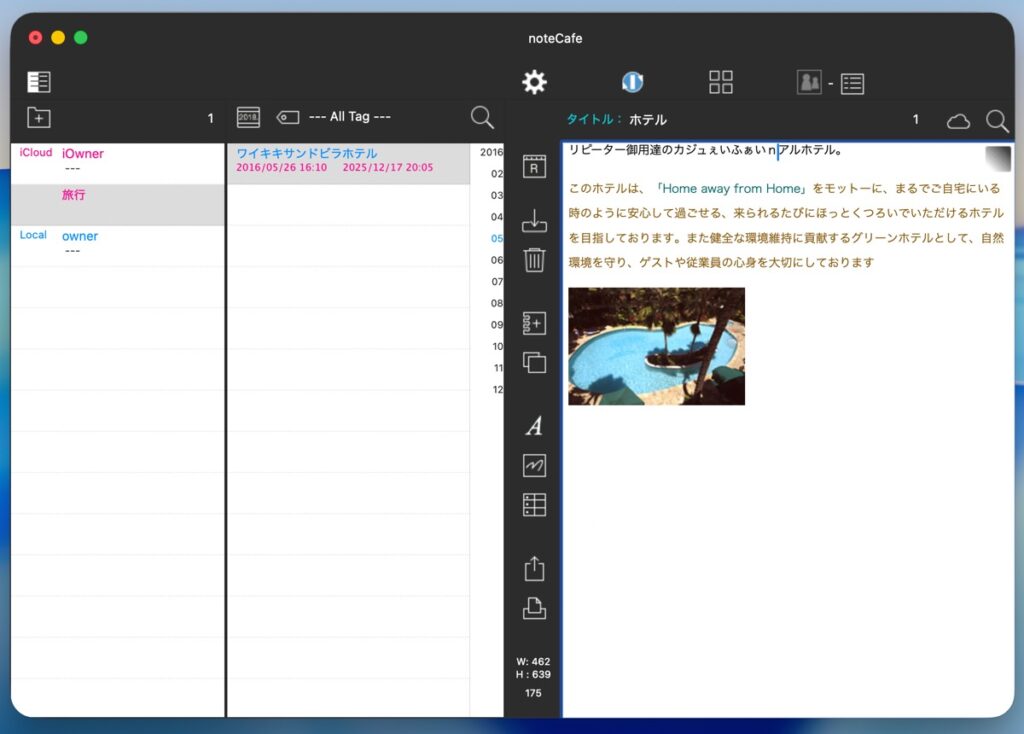Toggle the calendar date filter
Screen dimensions: 1024x734
coord(248,117)
